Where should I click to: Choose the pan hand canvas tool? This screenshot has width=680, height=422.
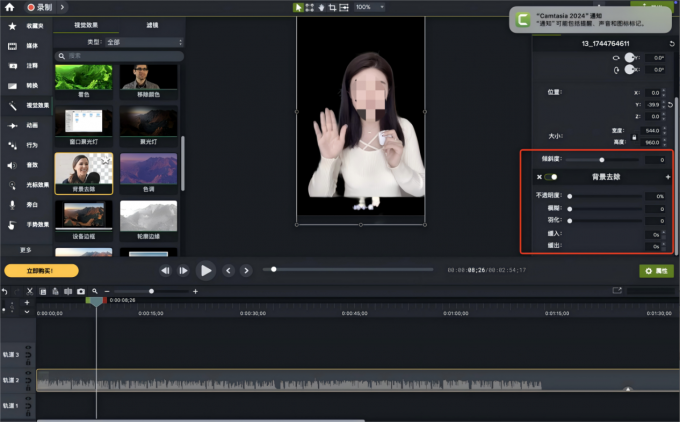[321, 7]
